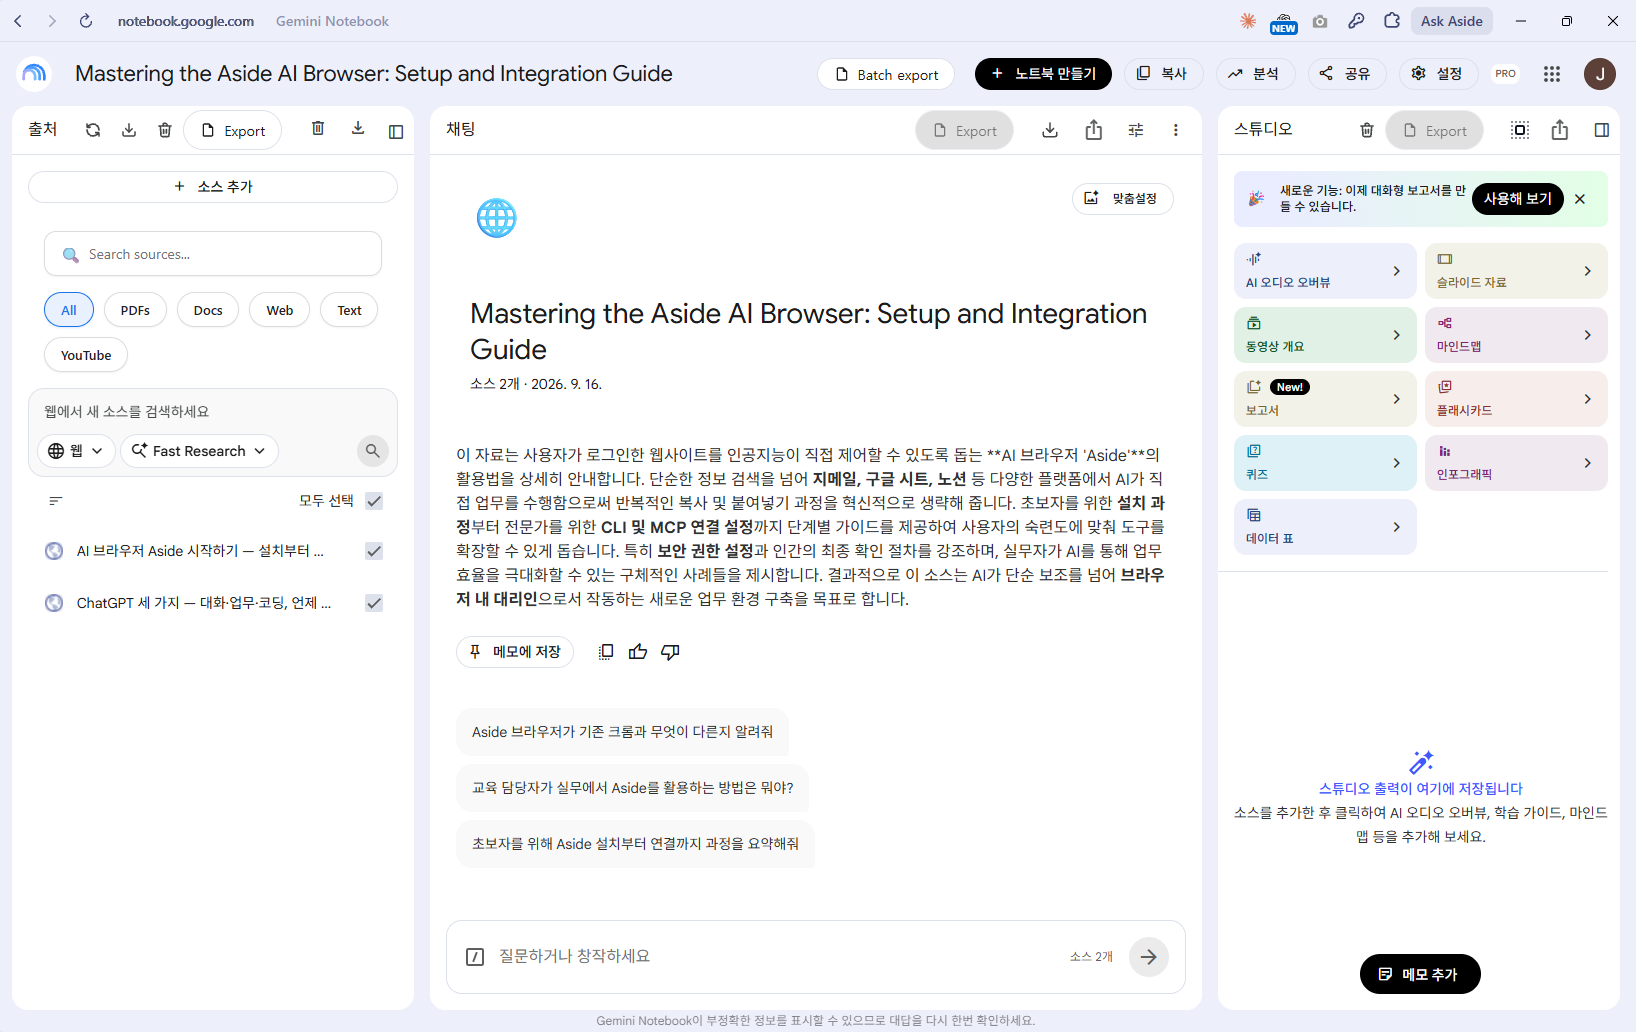Screen dimensions: 1636x1032
Task: Expand the 플래시카드 card arrow
Action: pos(1587,399)
